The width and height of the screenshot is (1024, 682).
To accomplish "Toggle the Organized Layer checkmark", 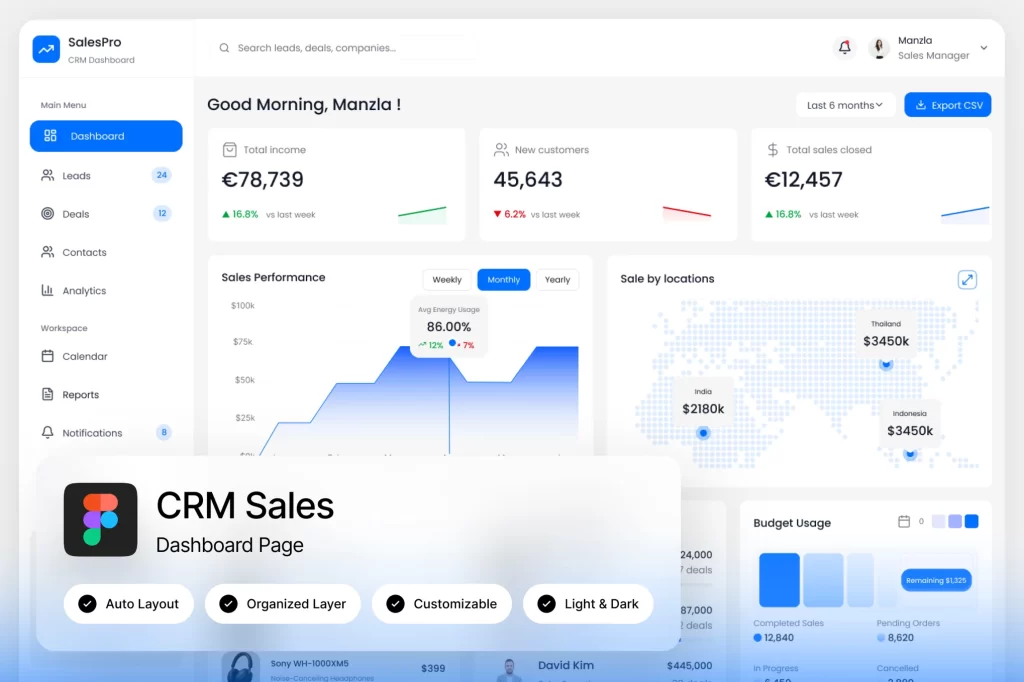I will [x=229, y=604].
